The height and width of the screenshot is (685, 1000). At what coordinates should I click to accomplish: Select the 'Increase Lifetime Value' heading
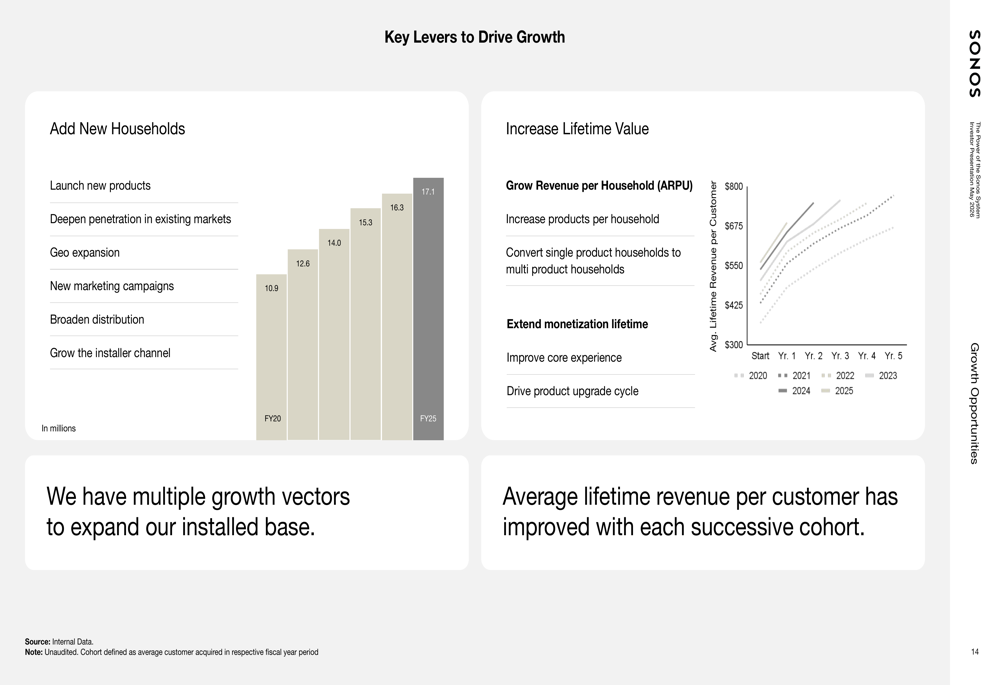tap(577, 129)
